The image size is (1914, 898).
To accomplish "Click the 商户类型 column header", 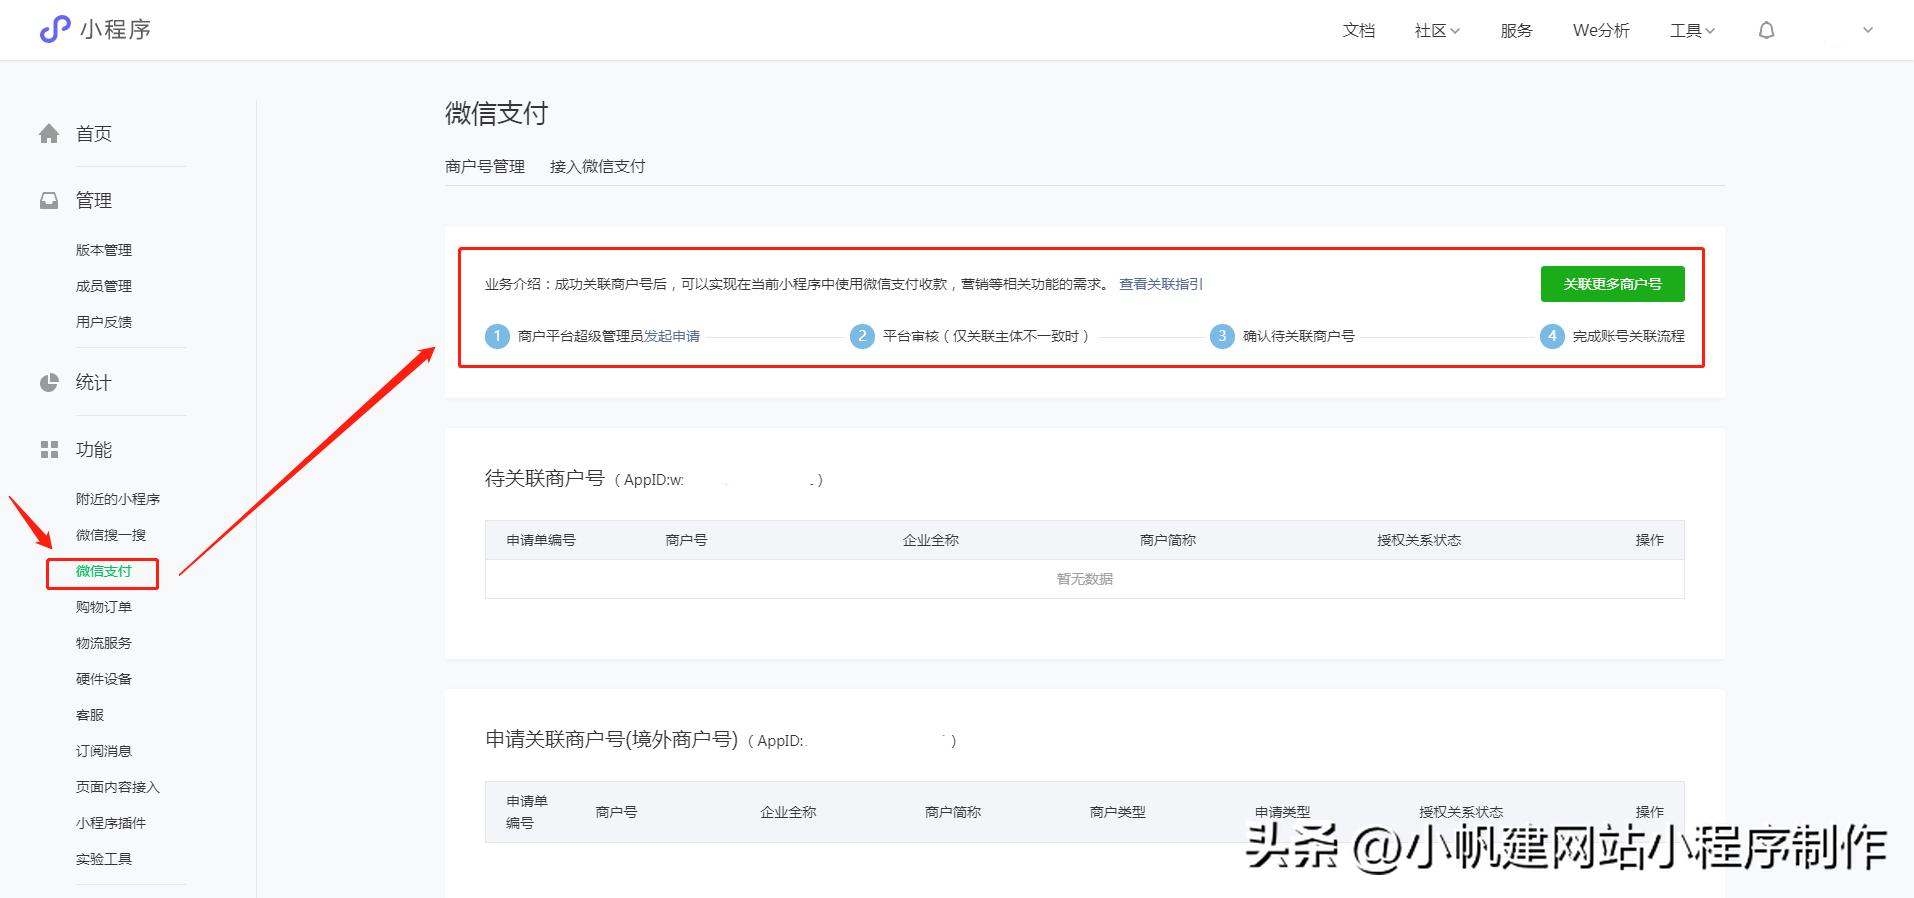I will pyautogui.click(x=1118, y=812).
